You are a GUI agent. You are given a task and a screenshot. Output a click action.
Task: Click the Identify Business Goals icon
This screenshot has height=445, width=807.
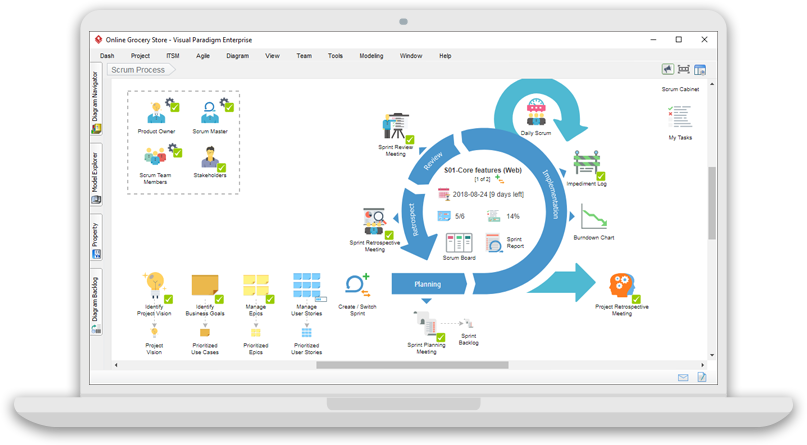click(x=205, y=286)
